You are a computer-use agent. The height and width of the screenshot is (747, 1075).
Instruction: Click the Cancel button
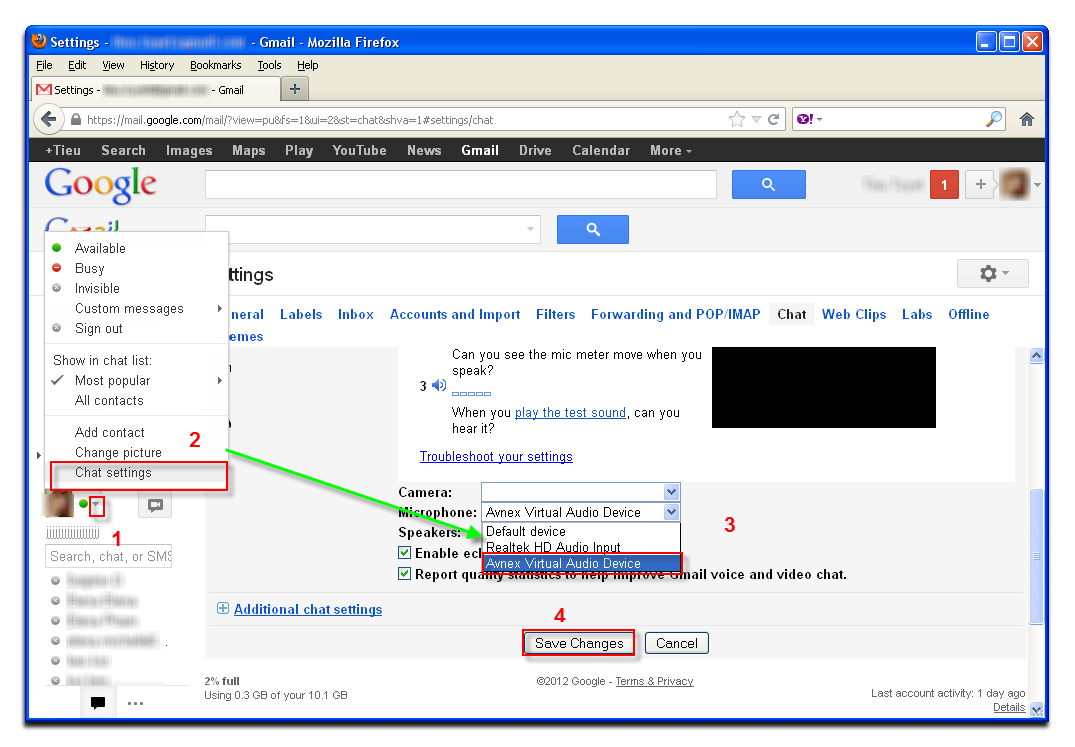677,643
